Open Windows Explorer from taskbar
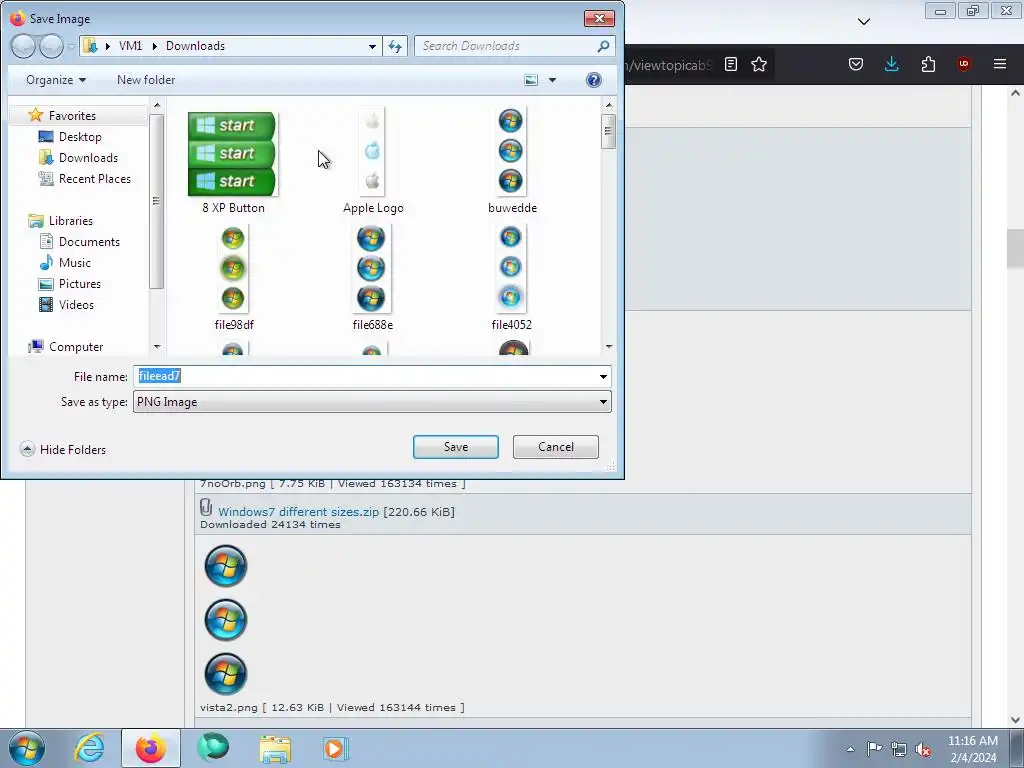Screen dimensions: 1024x768 point(275,748)
